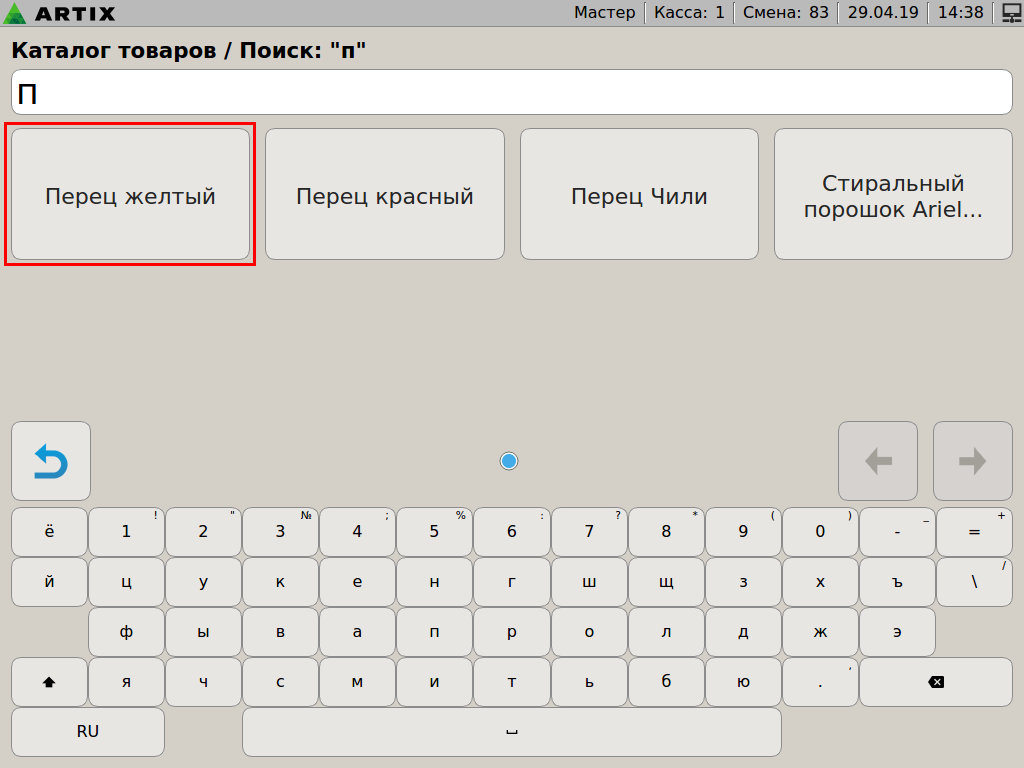Toggle the RU keyboard language key
The height and width of the screenshot is (768, 1024).
point(88,732)
